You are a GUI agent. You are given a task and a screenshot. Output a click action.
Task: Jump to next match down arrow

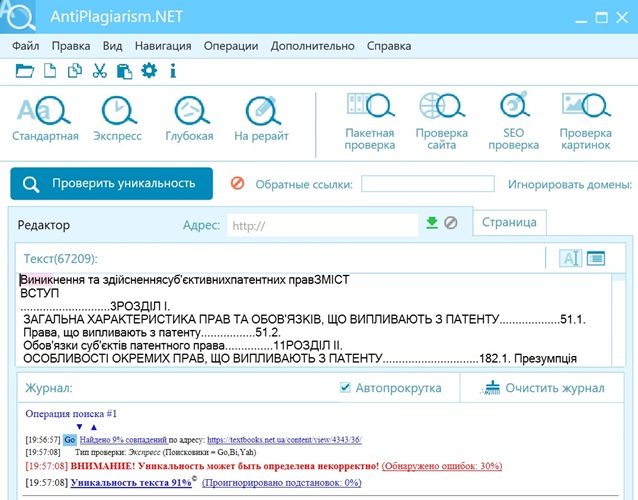pos(79,427)
